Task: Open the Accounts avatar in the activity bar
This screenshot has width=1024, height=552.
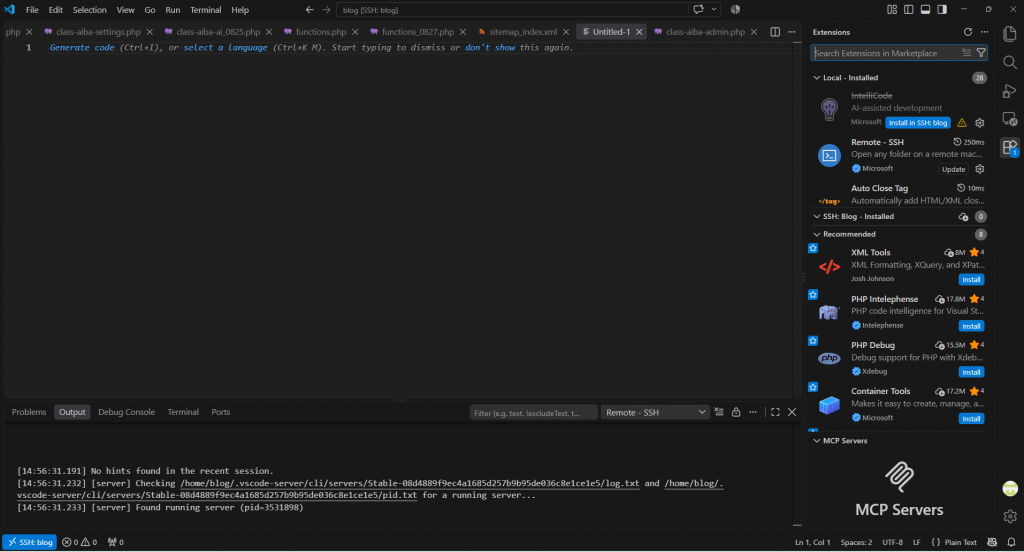Action: 1010,488
